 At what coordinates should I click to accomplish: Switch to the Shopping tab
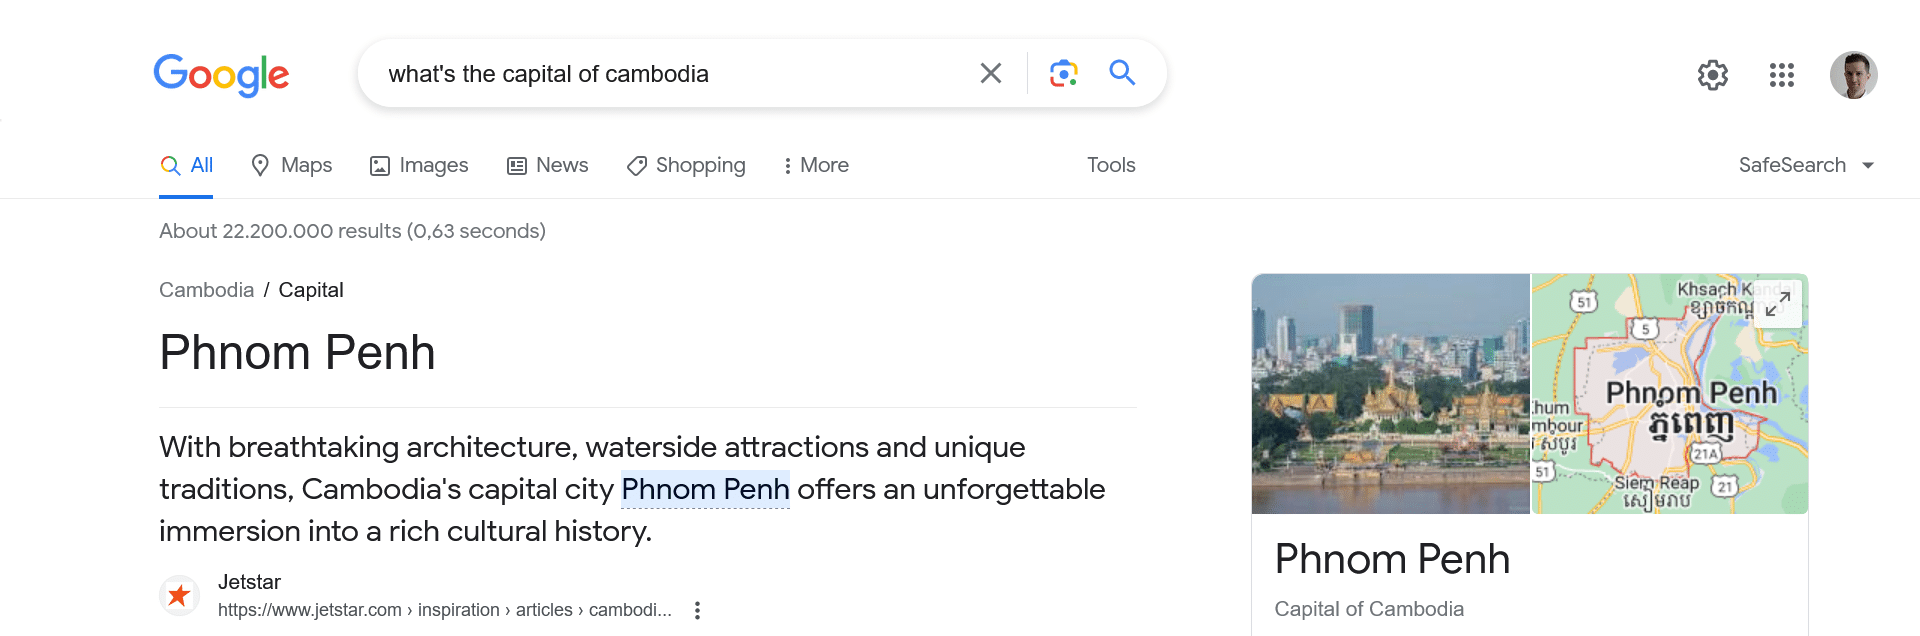(686, 165)
